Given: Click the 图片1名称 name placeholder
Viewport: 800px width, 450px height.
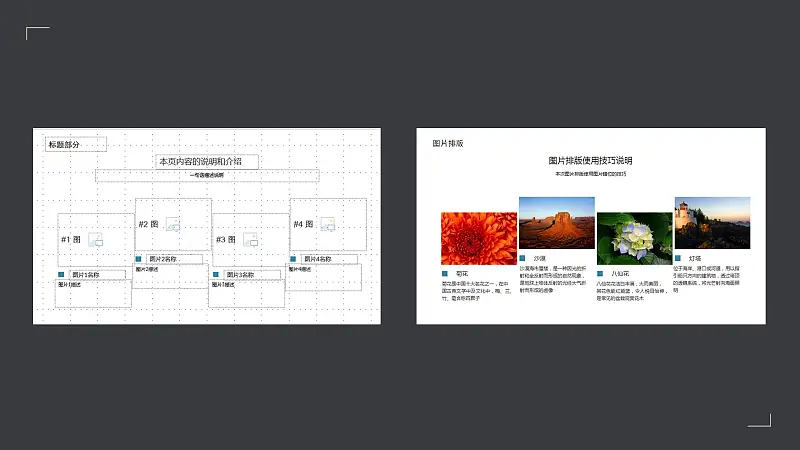Looking at the screenshot, I should 97,275.
